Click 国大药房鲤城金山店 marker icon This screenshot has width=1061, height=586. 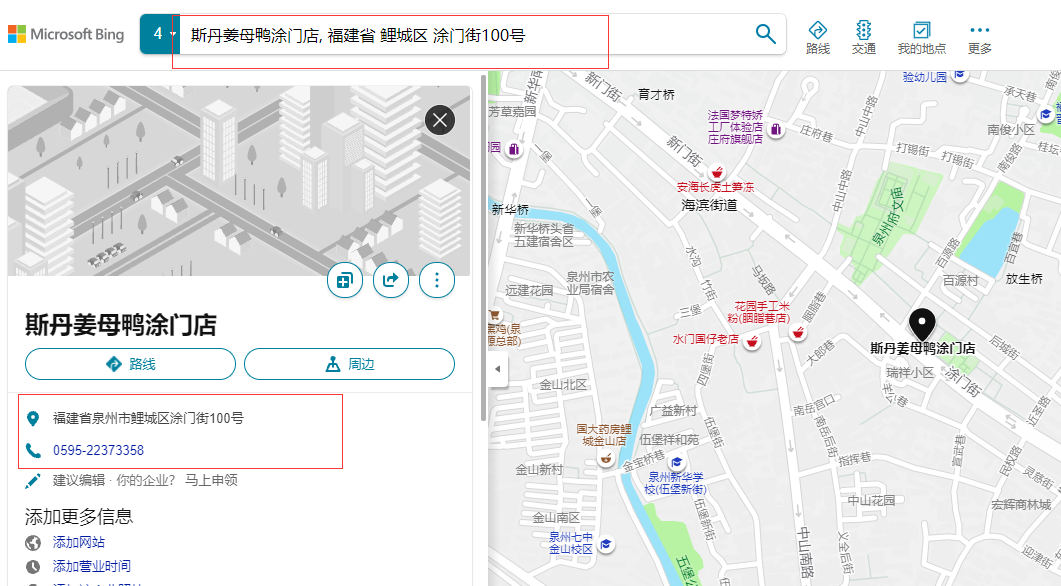click(606, 459)
